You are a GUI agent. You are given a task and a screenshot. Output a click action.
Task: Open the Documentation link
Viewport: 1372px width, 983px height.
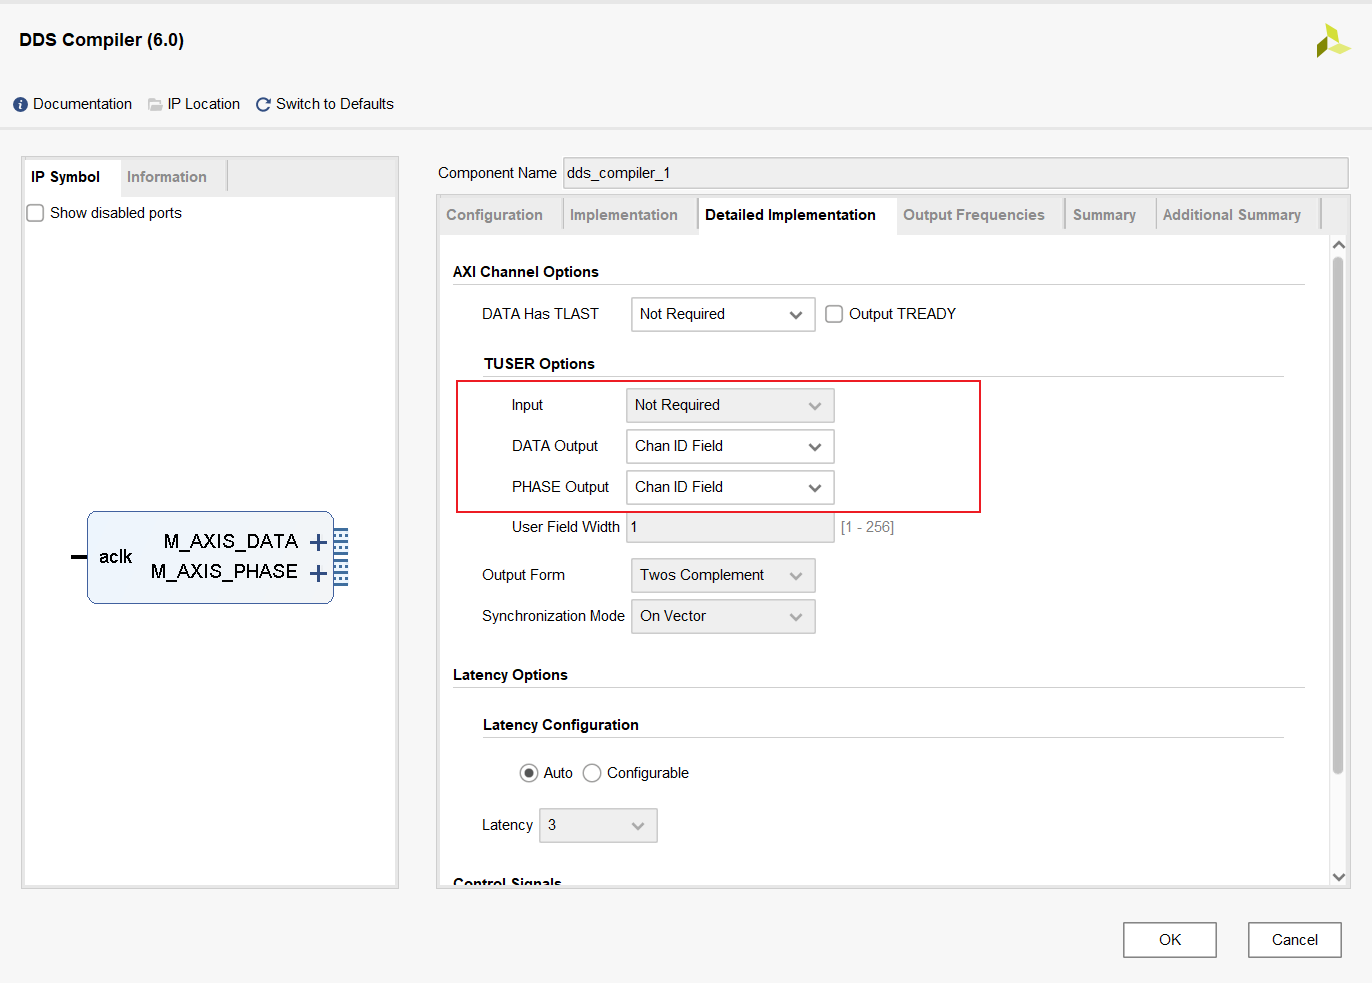82,104
